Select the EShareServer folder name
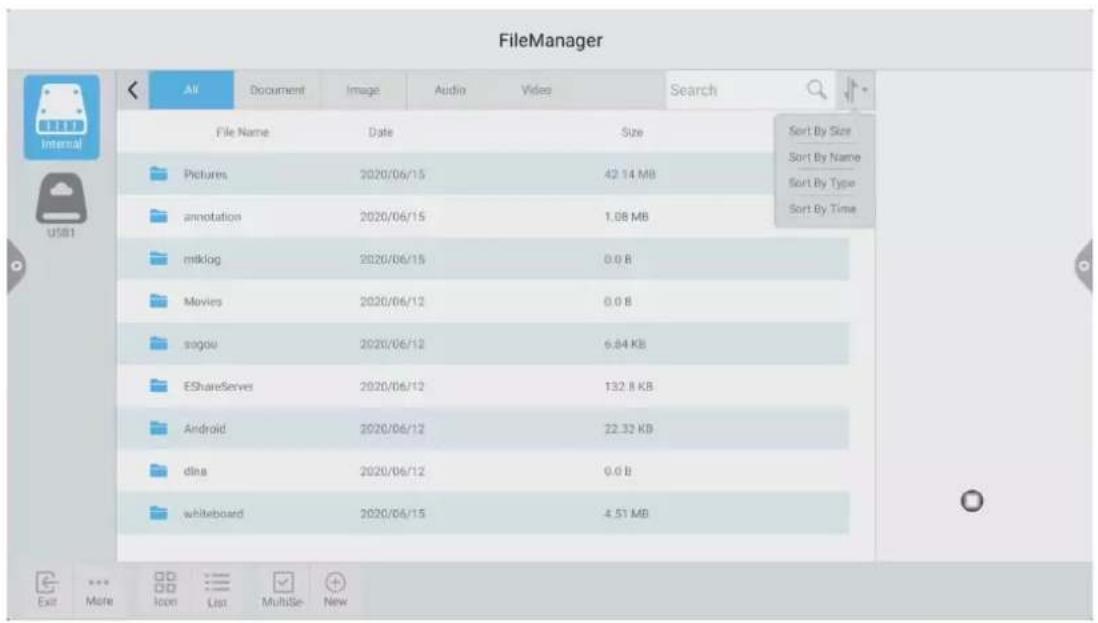The image size is (1098, 623). tap(218, 386)
